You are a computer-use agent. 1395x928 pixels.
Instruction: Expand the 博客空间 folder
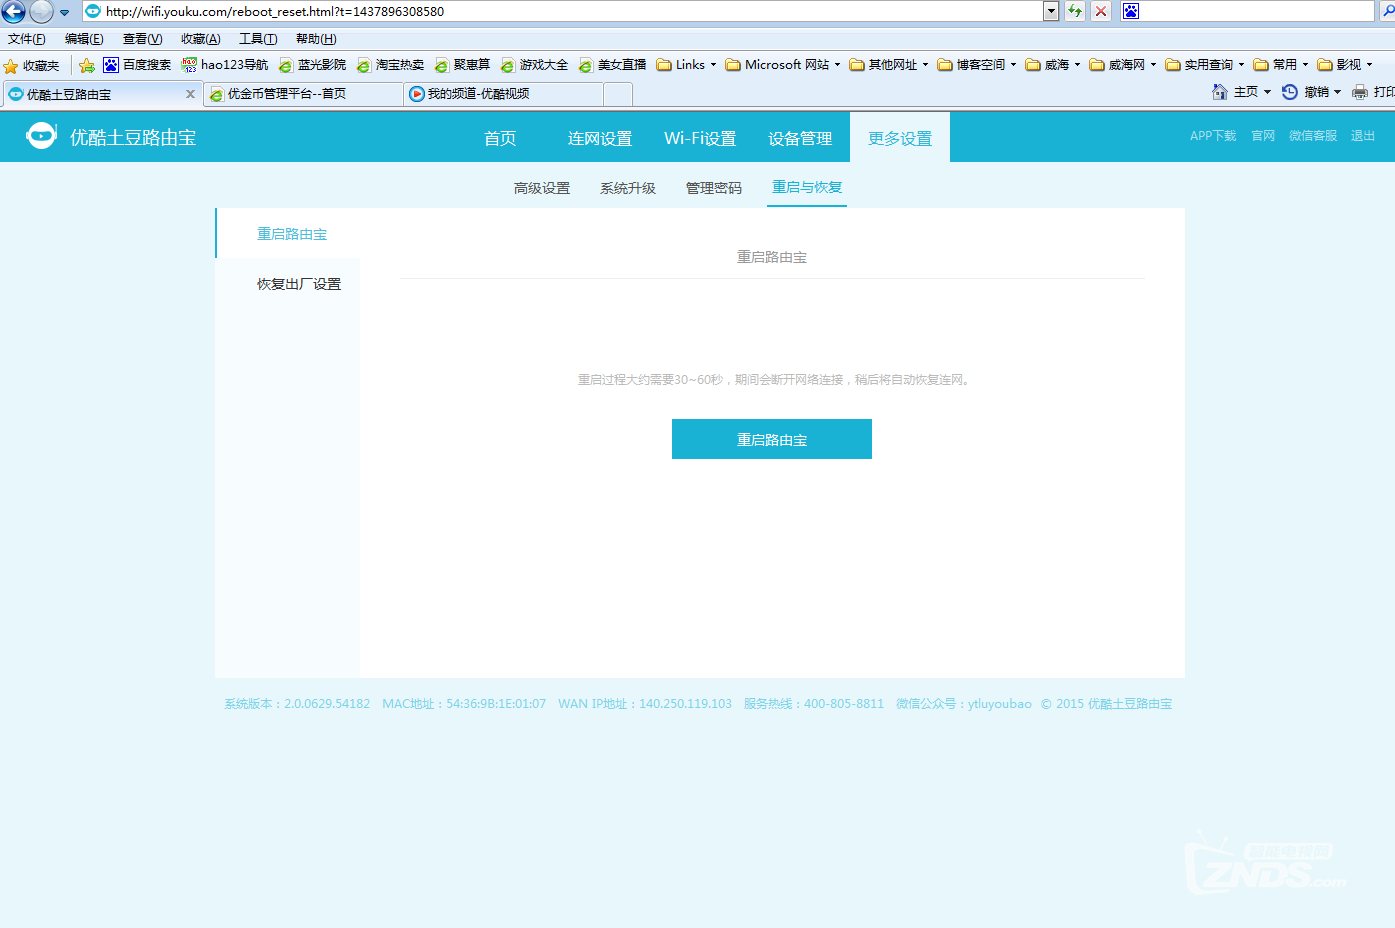coord(977,65)
